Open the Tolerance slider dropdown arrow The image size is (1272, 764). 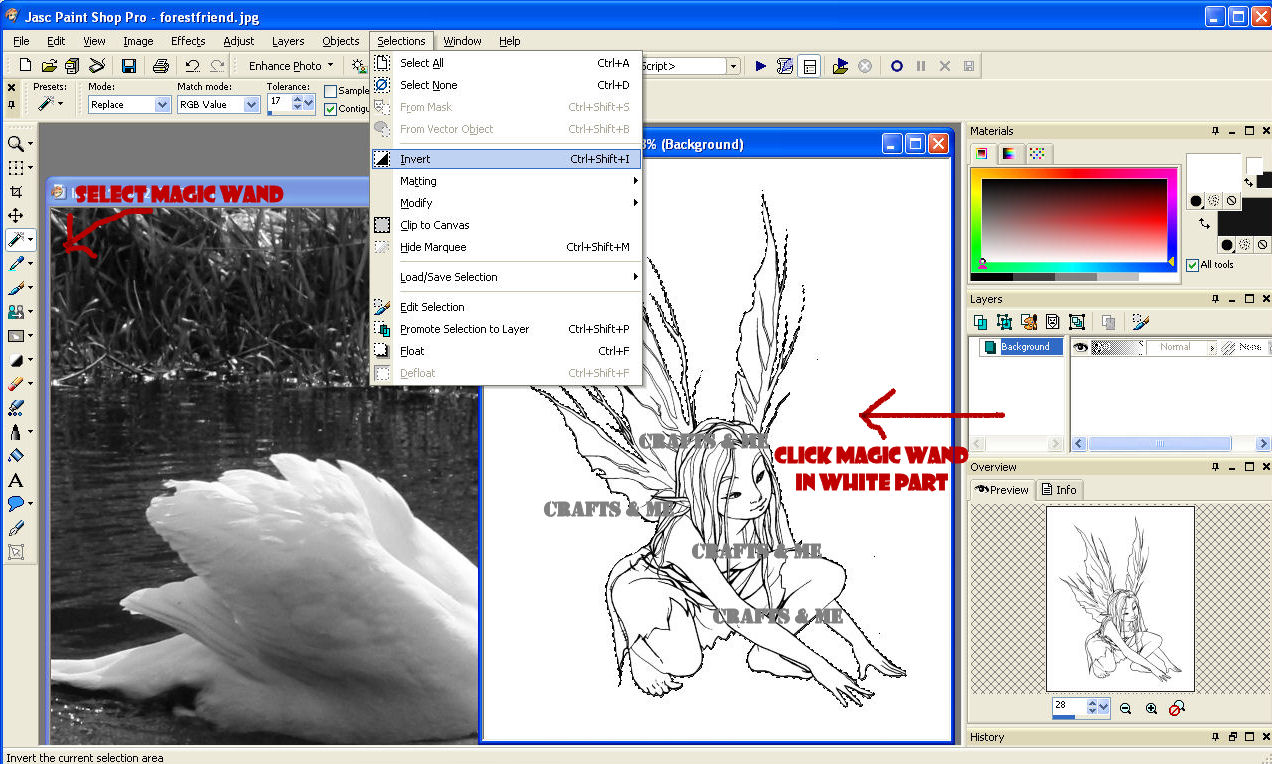pos(310,104)
